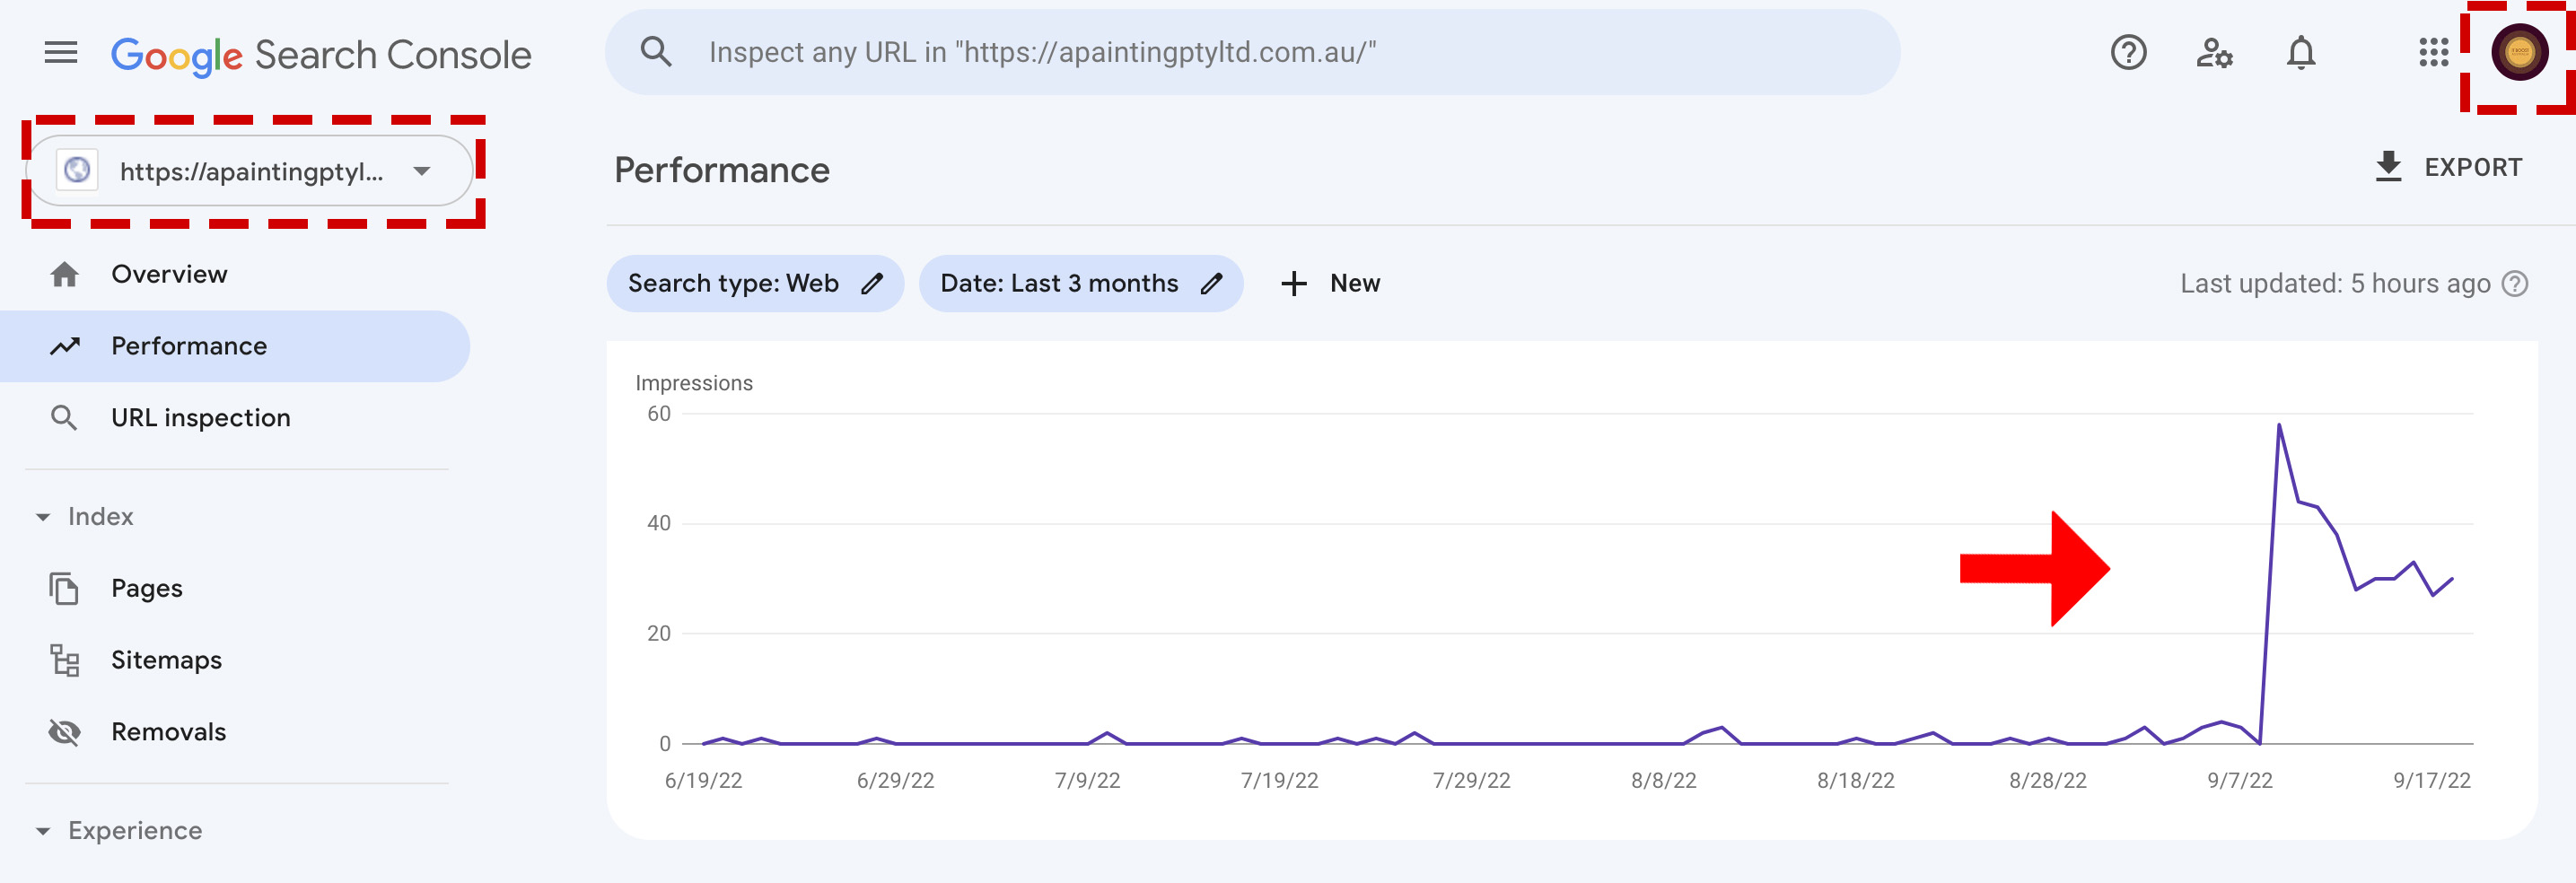Image resolution: width=2576 pixels, height=883 pixels.
Task: Click the Export button
Action: (x=2448, y=167)
